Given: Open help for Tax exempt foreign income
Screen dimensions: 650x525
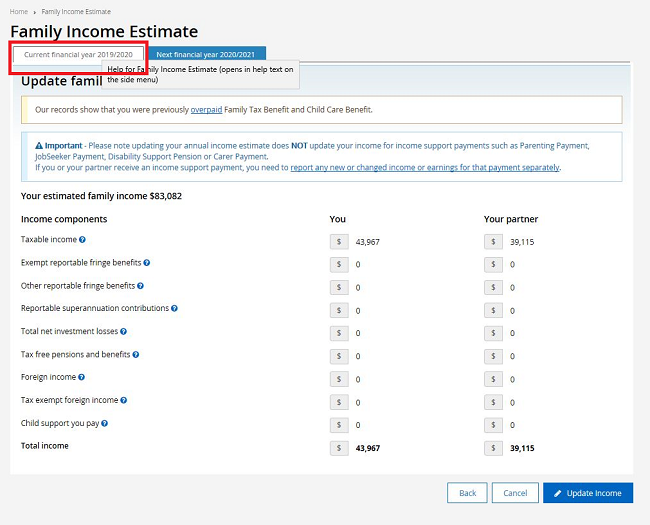Looking at the screenshot, I should (124, 401).
